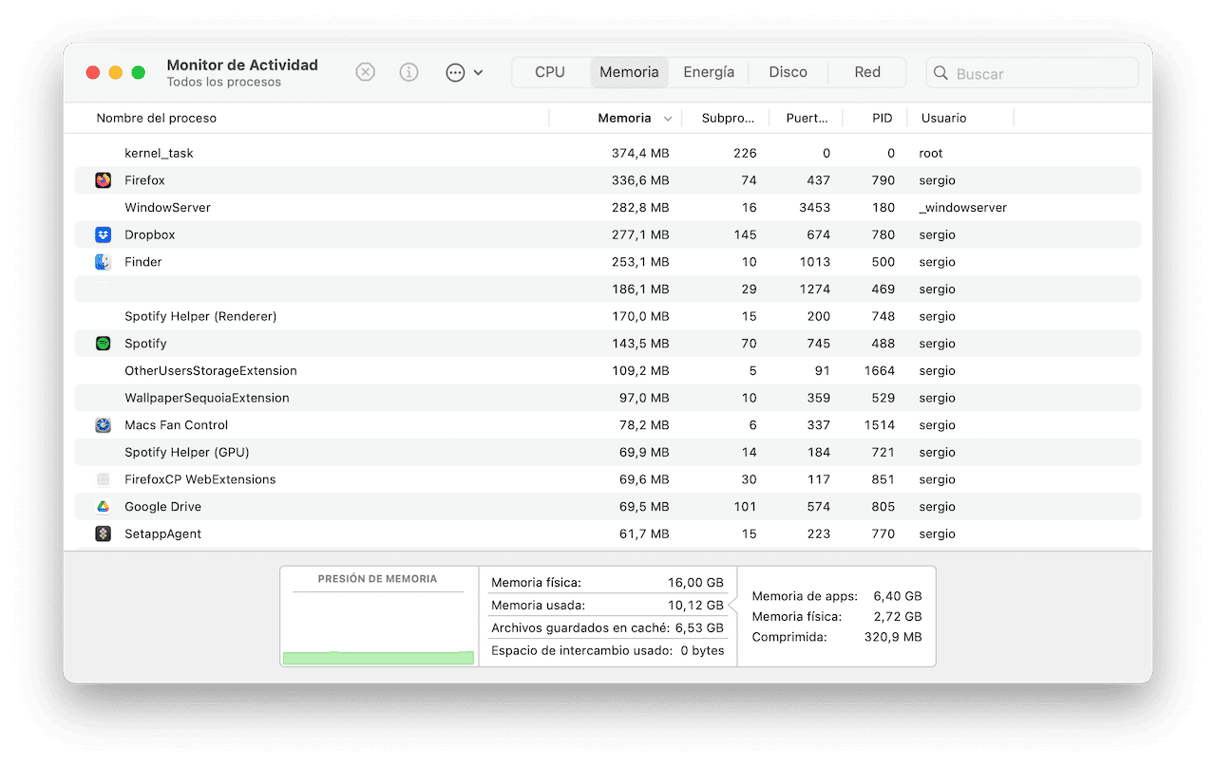Open process info with the (i) icon

point(409,72)
